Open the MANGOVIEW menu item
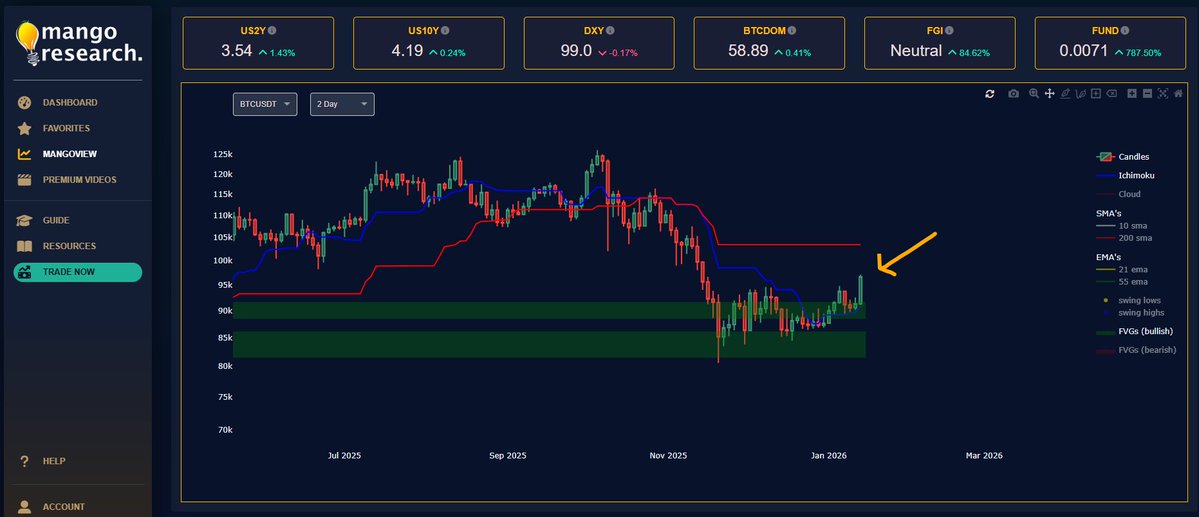1199x517 pixels. click(70, 154)
